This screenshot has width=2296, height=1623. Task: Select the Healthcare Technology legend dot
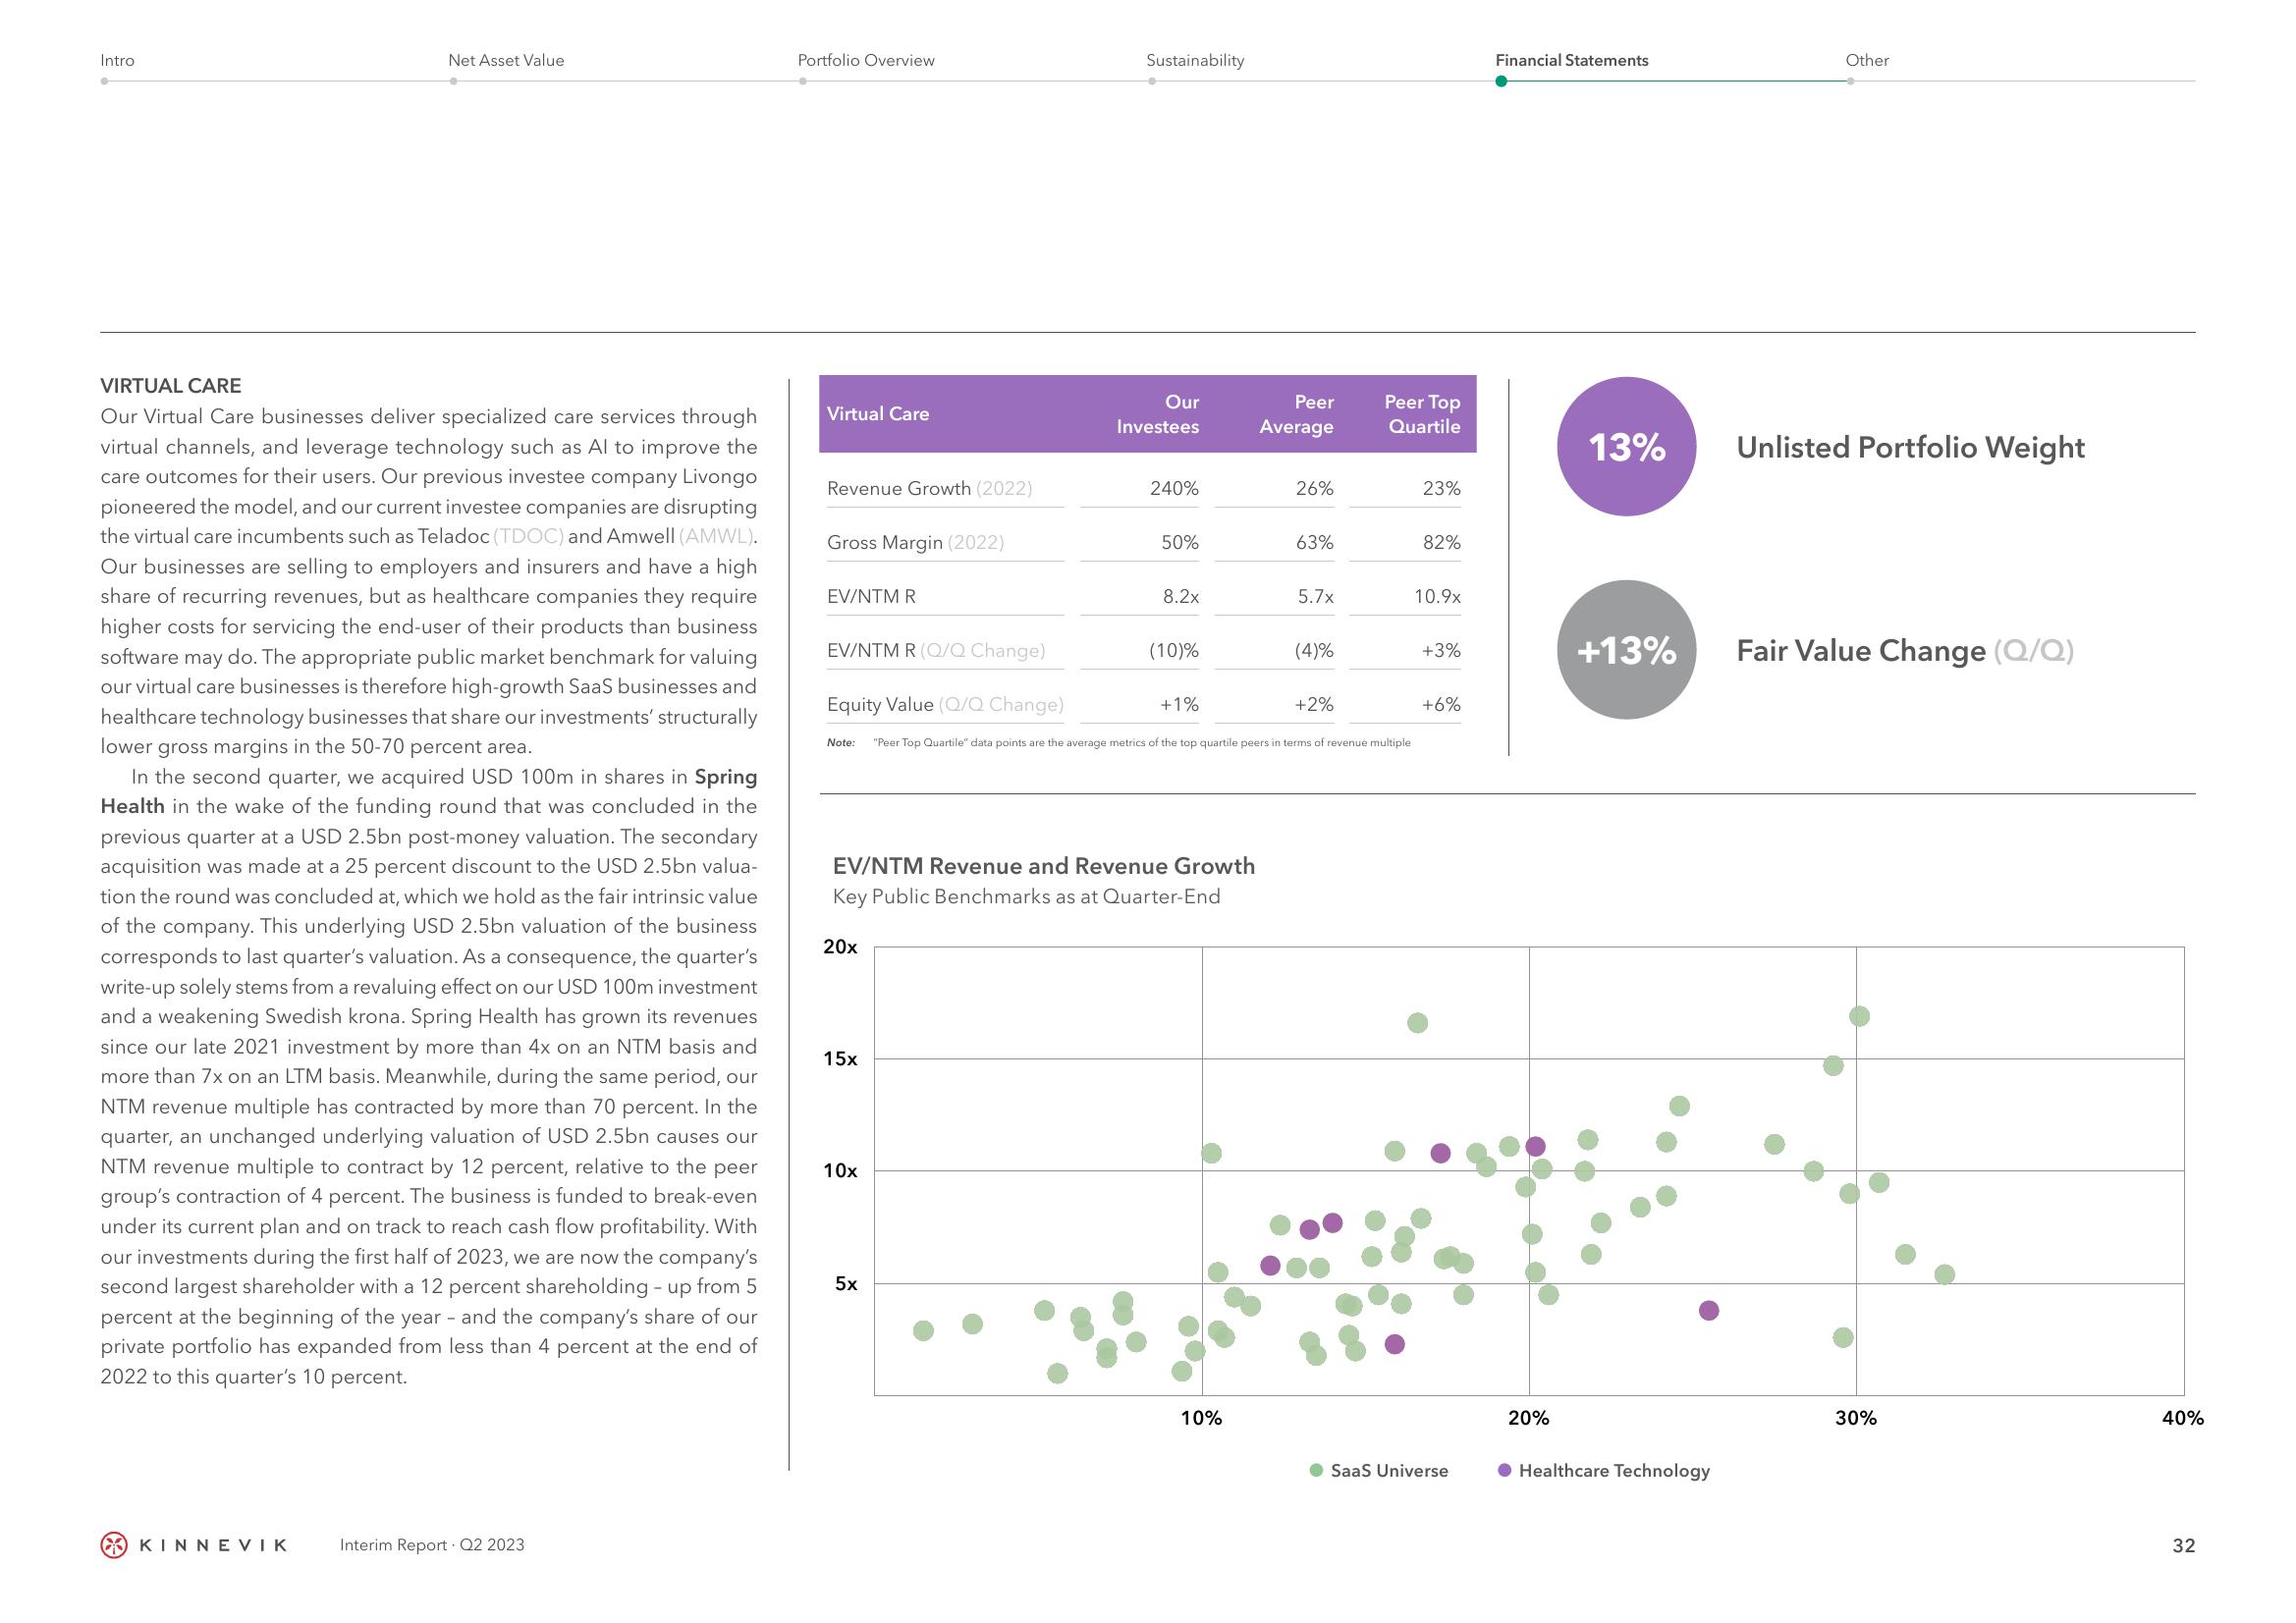[1504, 1470]
